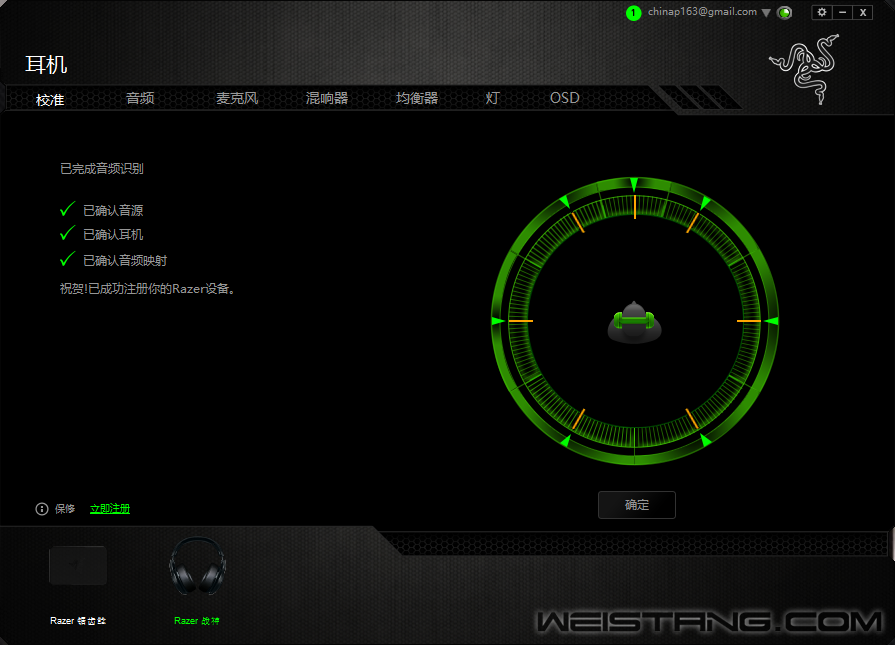This screenshot has width=895, height=645.
Task: Click the 已确认耳机 status text
Action: [113, 235]
